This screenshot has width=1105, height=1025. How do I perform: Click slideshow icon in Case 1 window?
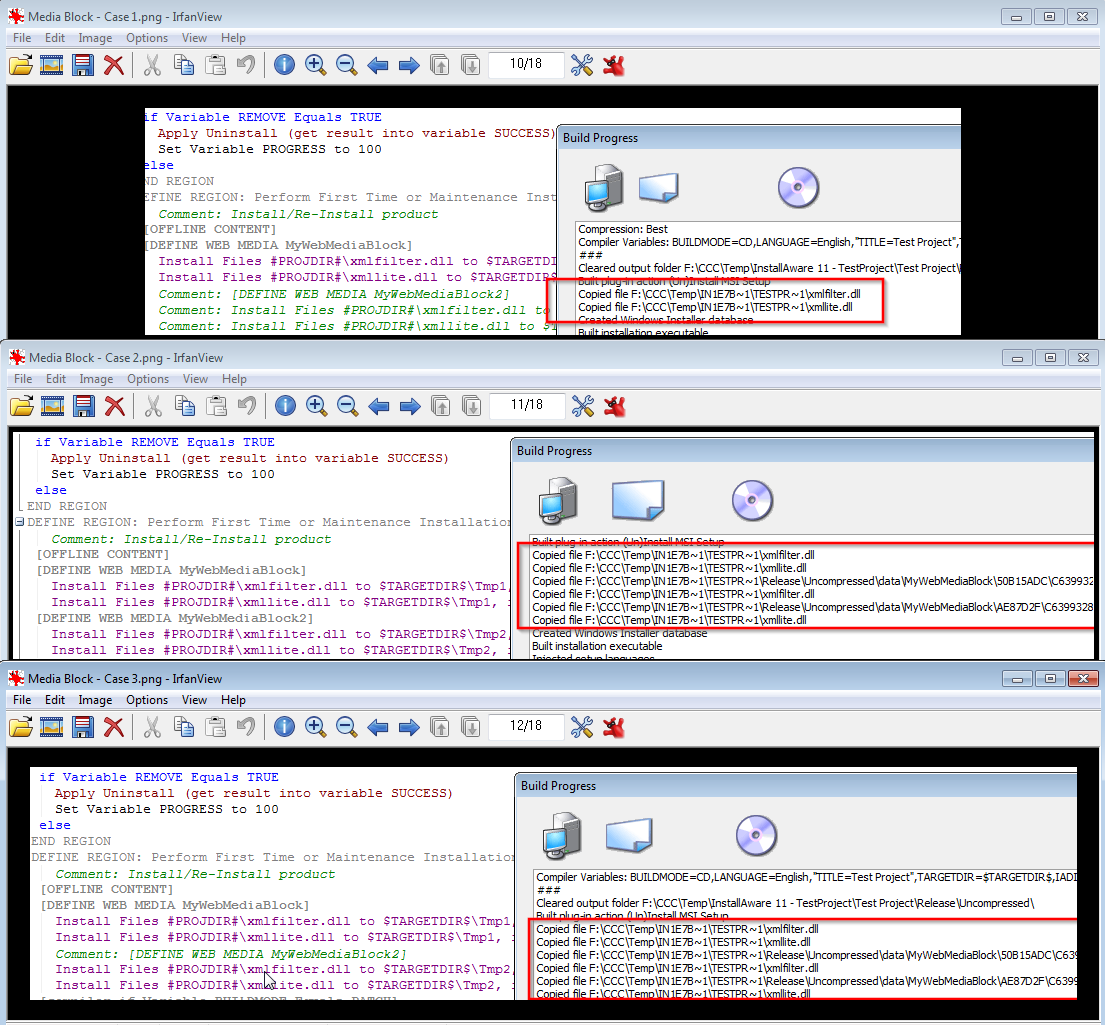click(51, 66)
